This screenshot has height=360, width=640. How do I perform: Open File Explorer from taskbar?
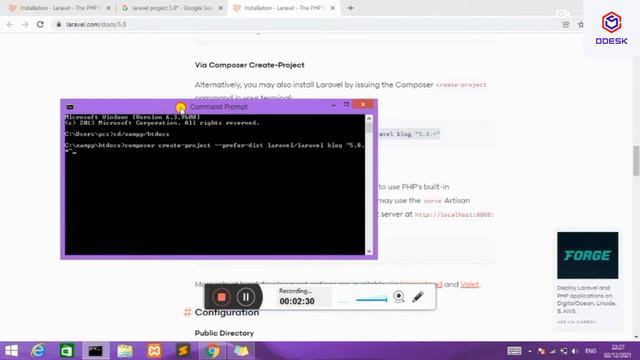coord(125,351)
